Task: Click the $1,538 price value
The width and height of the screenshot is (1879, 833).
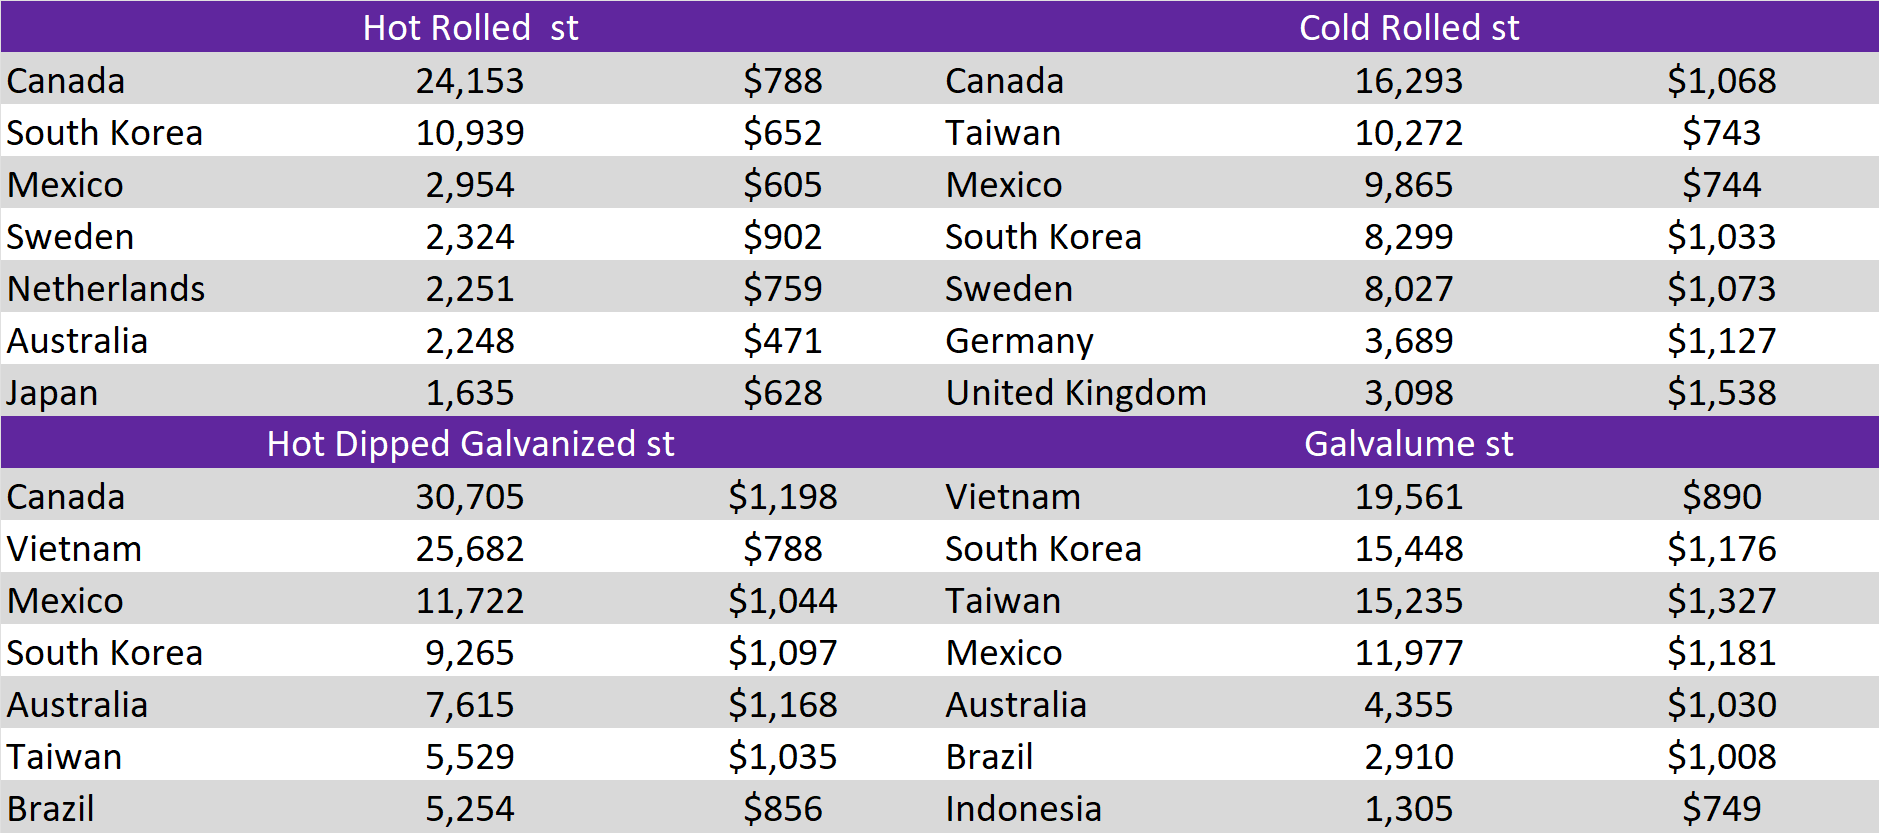Action: point(1721,393)
